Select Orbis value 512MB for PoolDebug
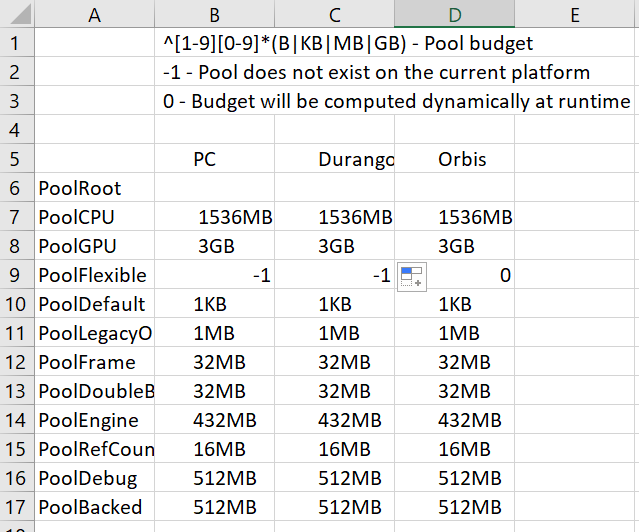The height and width of the screenshot is (532, 639). (x=454, y=477)
